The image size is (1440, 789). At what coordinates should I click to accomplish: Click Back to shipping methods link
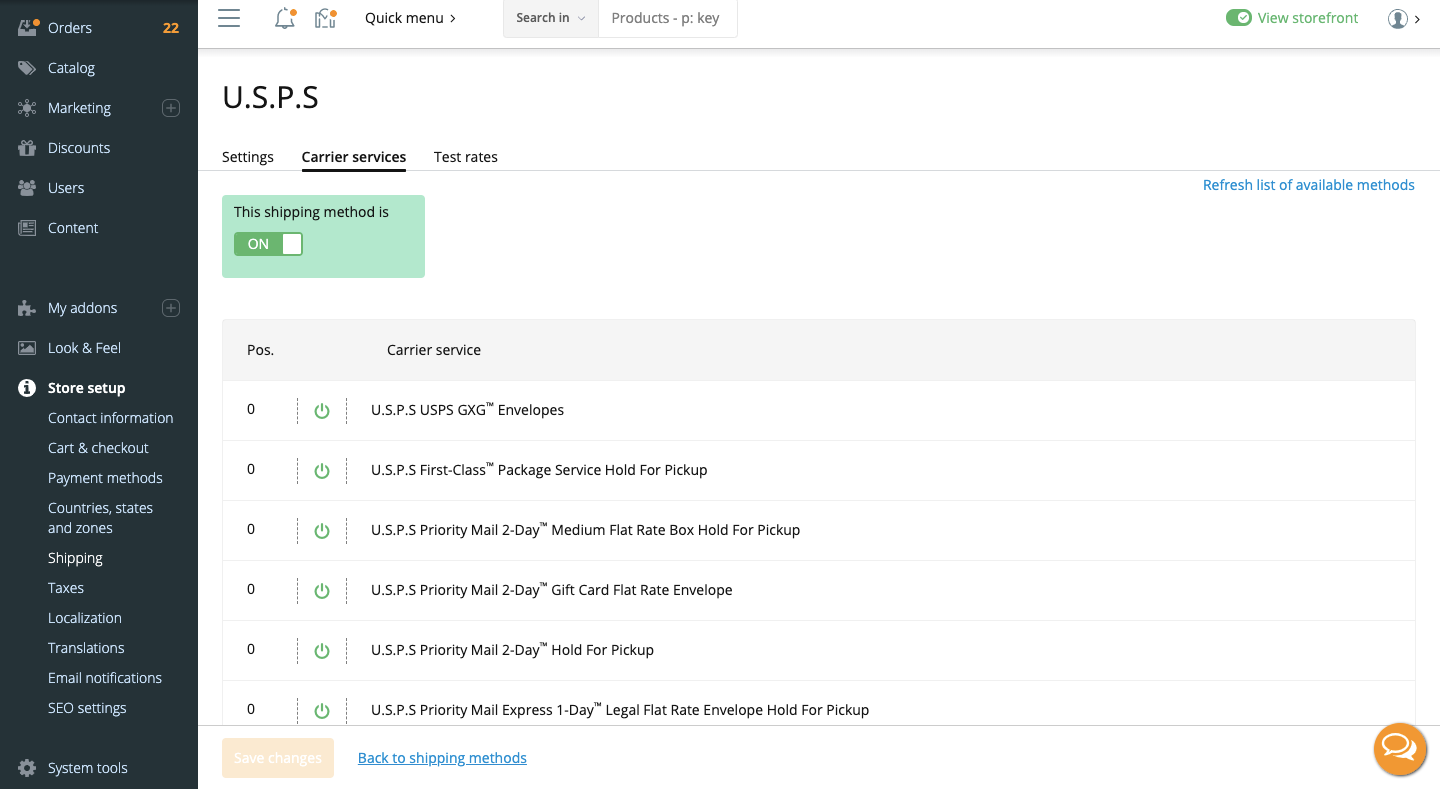pos(442,758)
